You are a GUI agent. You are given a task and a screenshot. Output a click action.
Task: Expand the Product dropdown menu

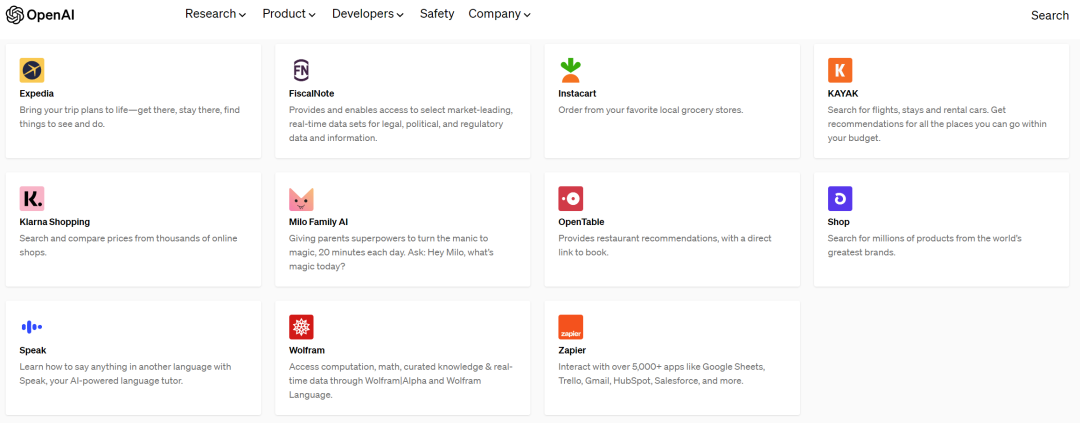289,14
